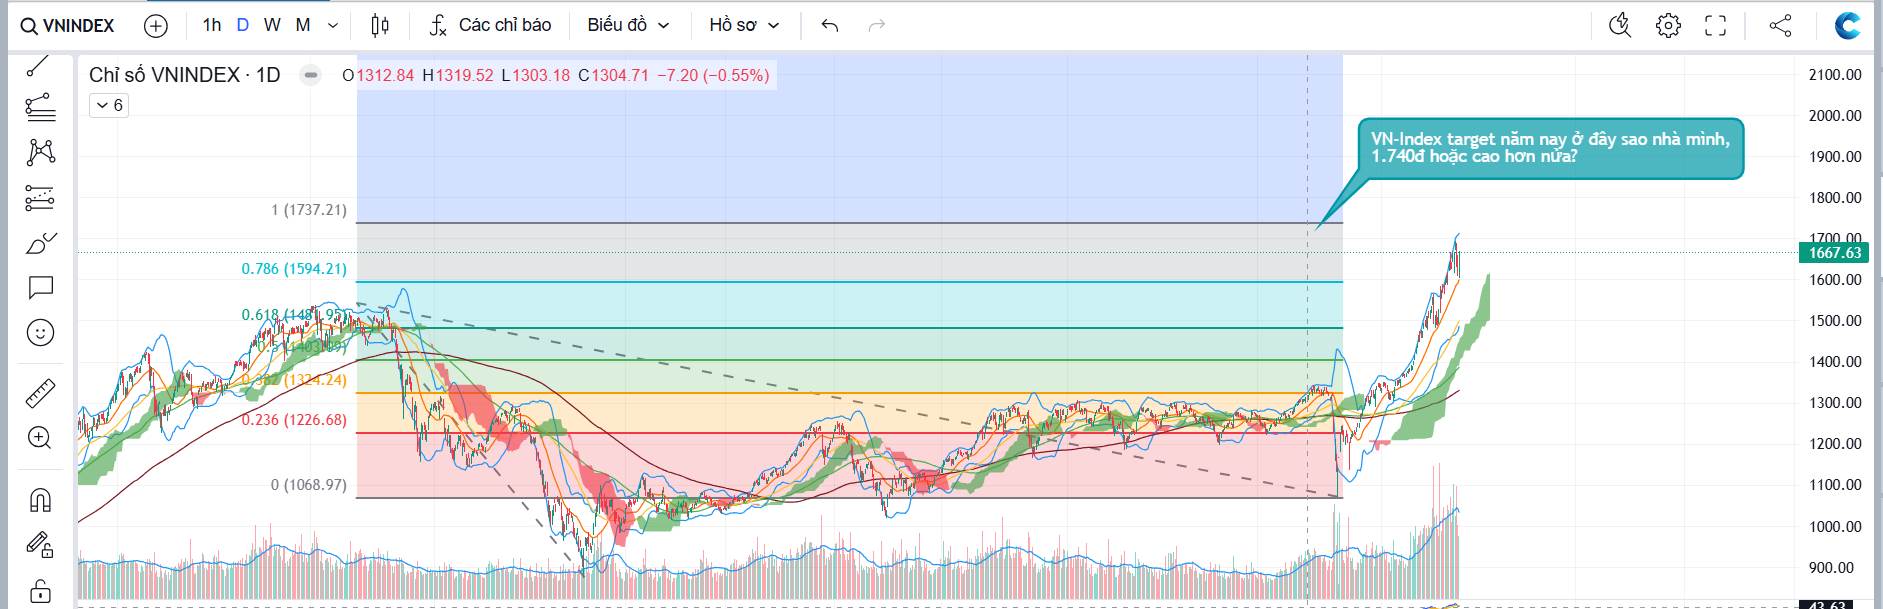
Task: Open the candlestick chart type selector
Action: point(380,25)
